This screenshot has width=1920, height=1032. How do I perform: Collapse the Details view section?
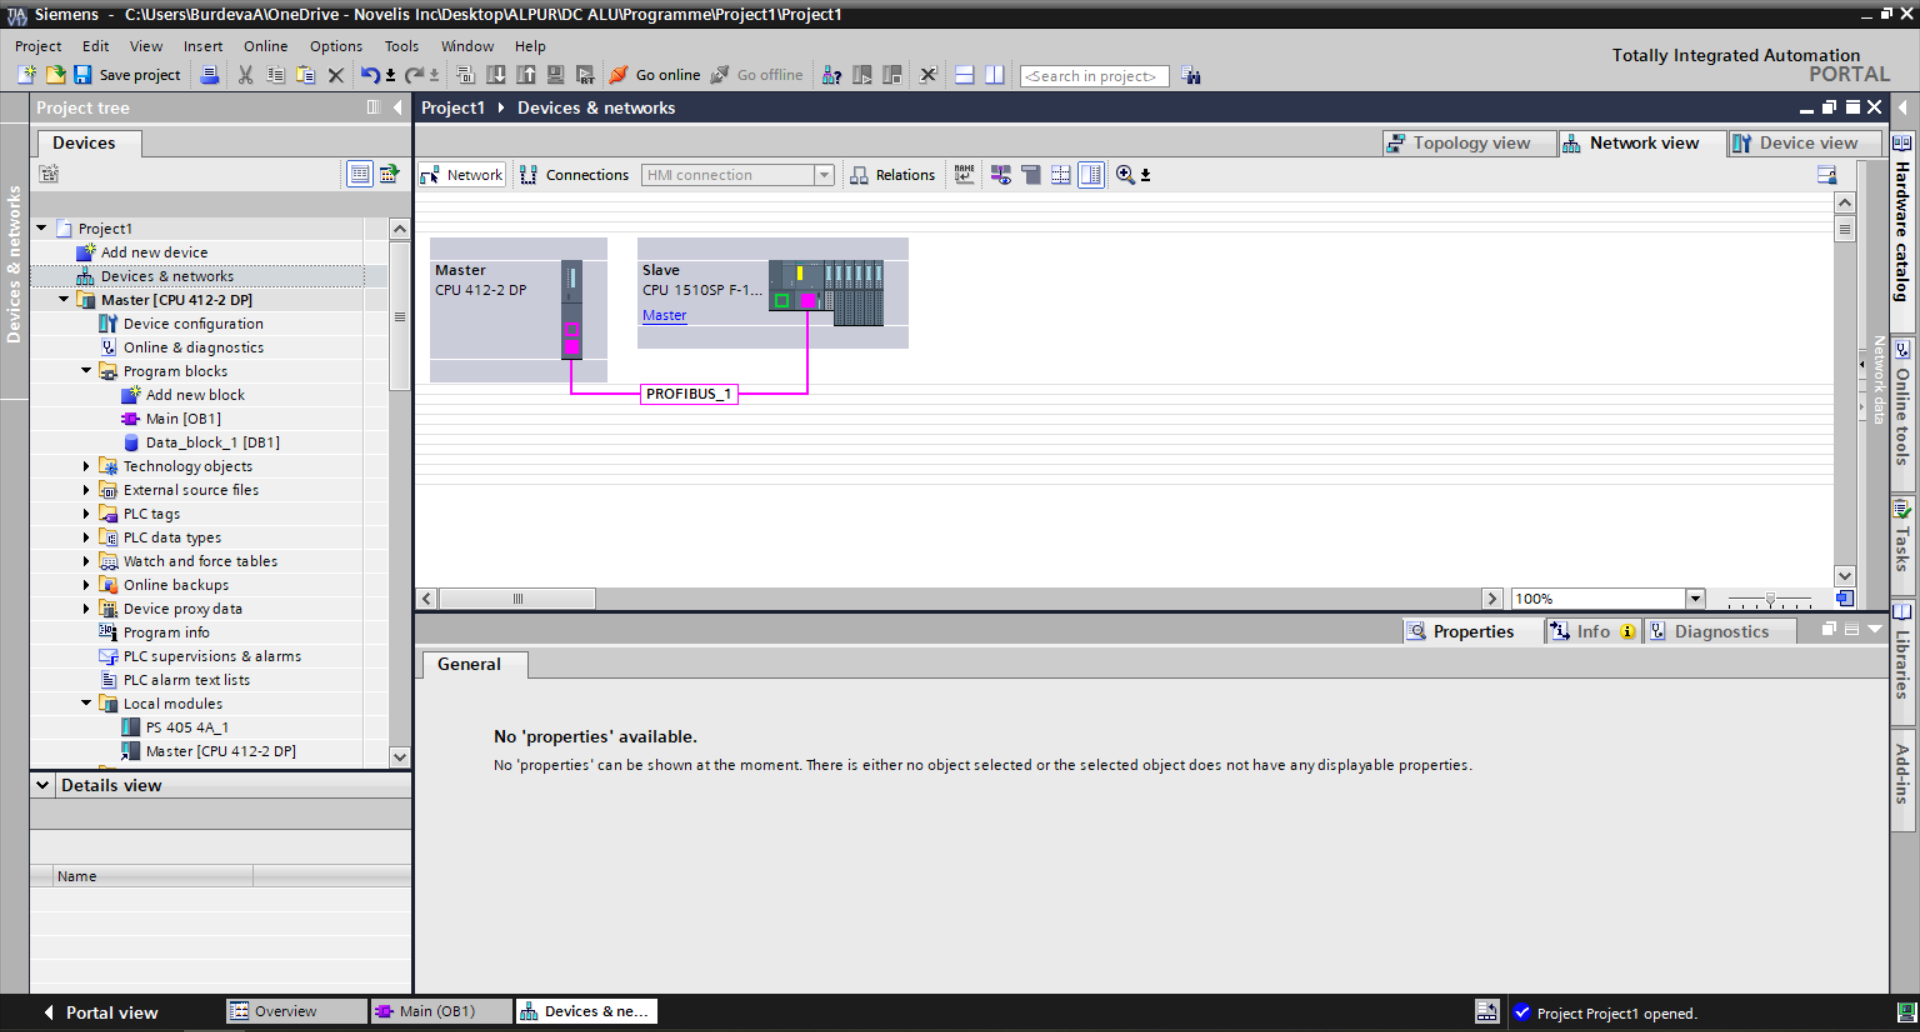click(x=43, y=785)
